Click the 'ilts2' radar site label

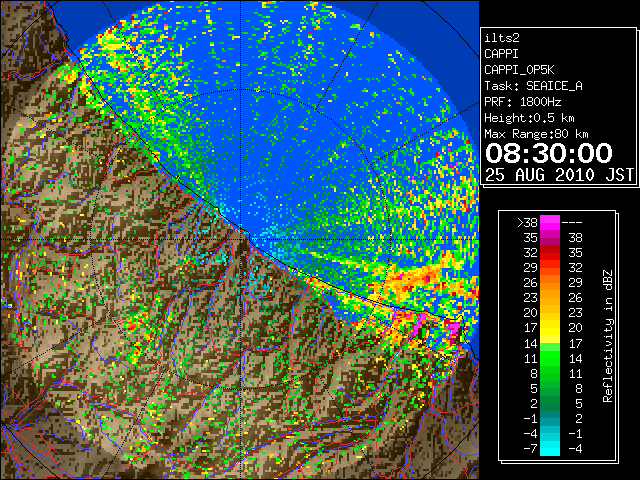click(502, 38)
